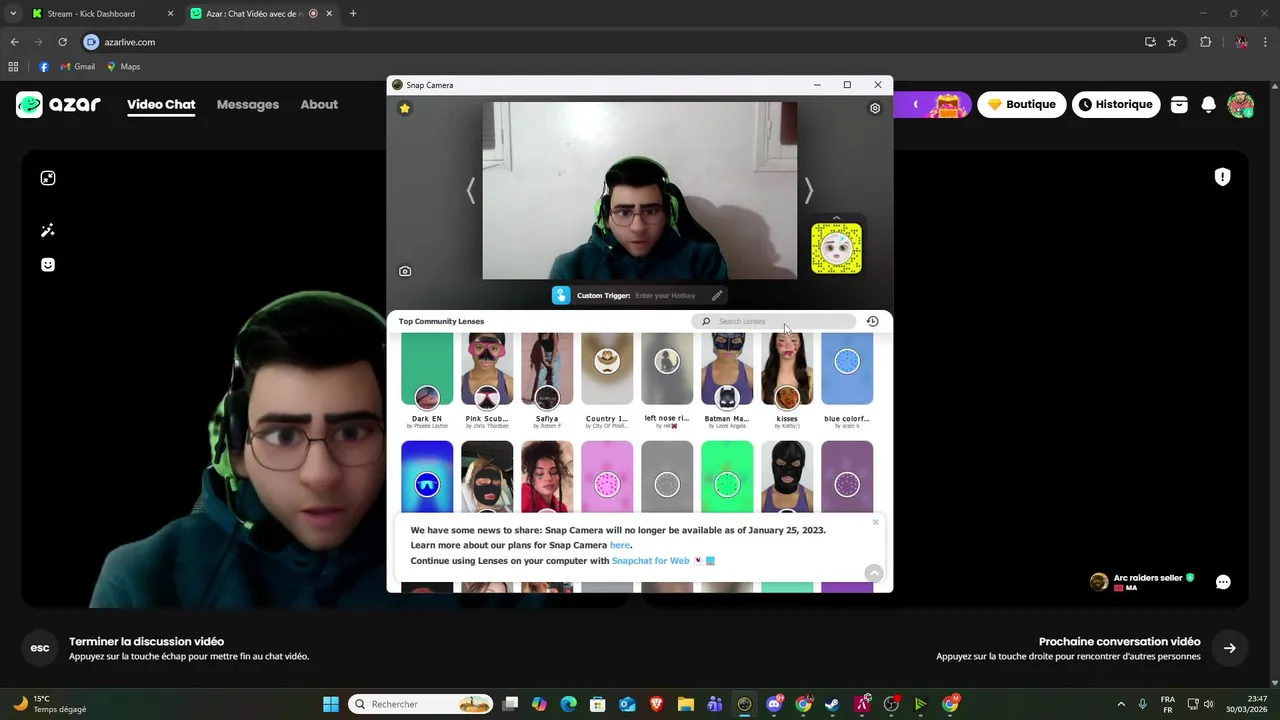Click the shield report icon
The image size is (1280, 720).
1222,177
